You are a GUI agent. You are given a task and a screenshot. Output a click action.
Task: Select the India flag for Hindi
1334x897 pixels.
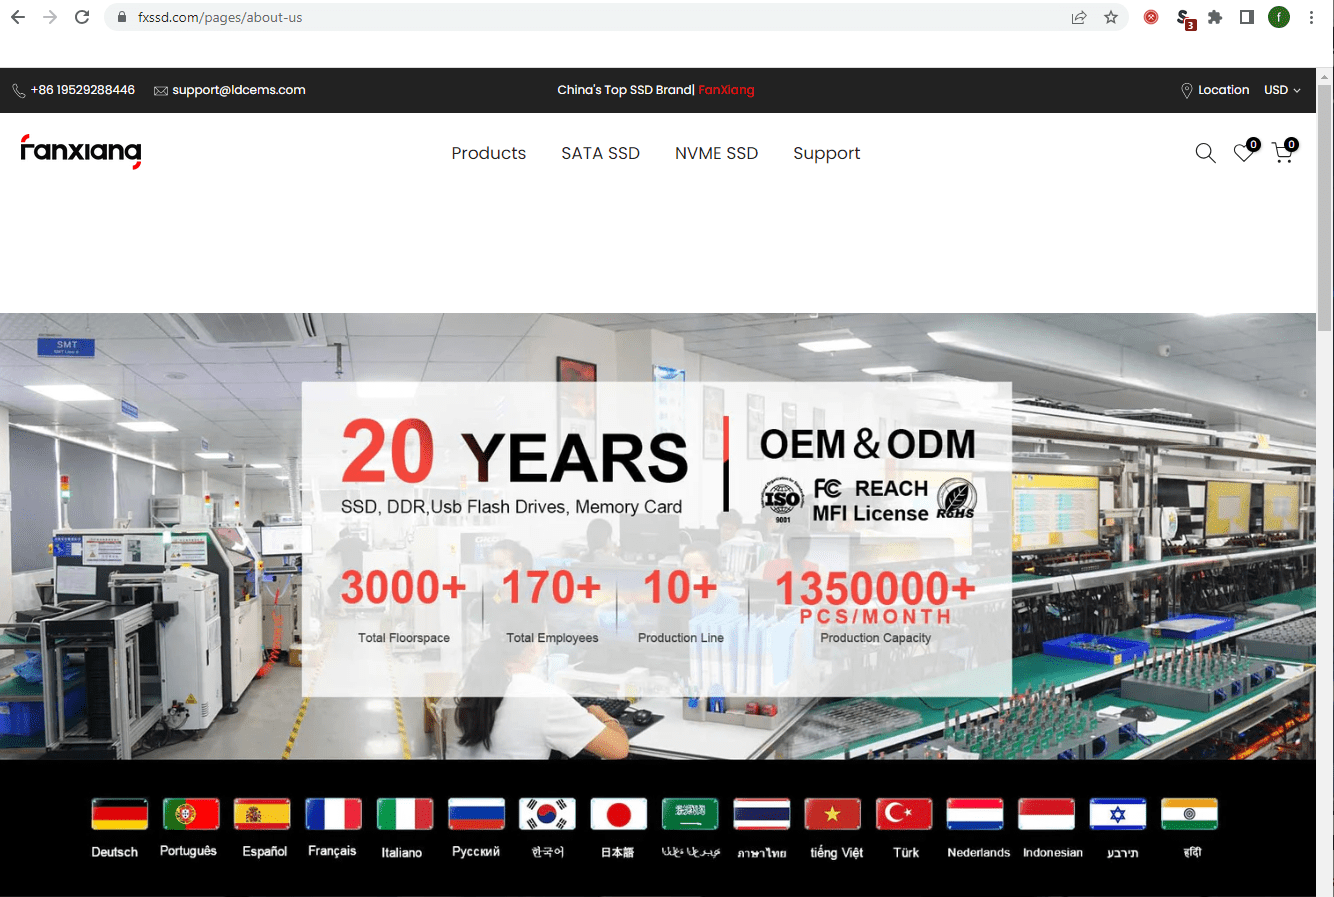1189,814
